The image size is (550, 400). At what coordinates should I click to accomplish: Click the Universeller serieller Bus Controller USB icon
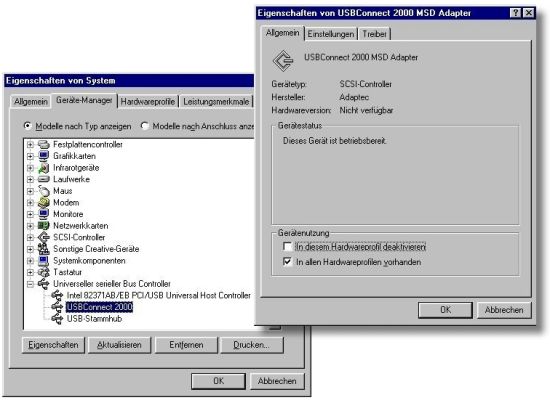[x=43, y=284]
